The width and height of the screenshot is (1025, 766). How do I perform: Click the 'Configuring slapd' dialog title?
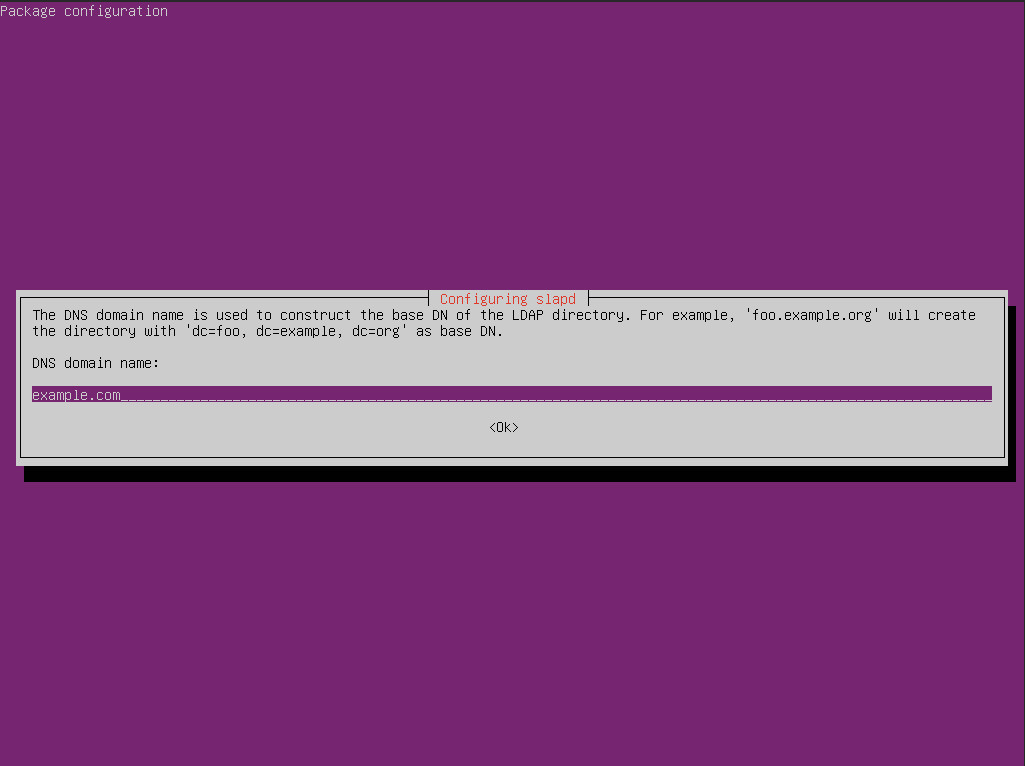pyautogui.click(x=507, y=299)
